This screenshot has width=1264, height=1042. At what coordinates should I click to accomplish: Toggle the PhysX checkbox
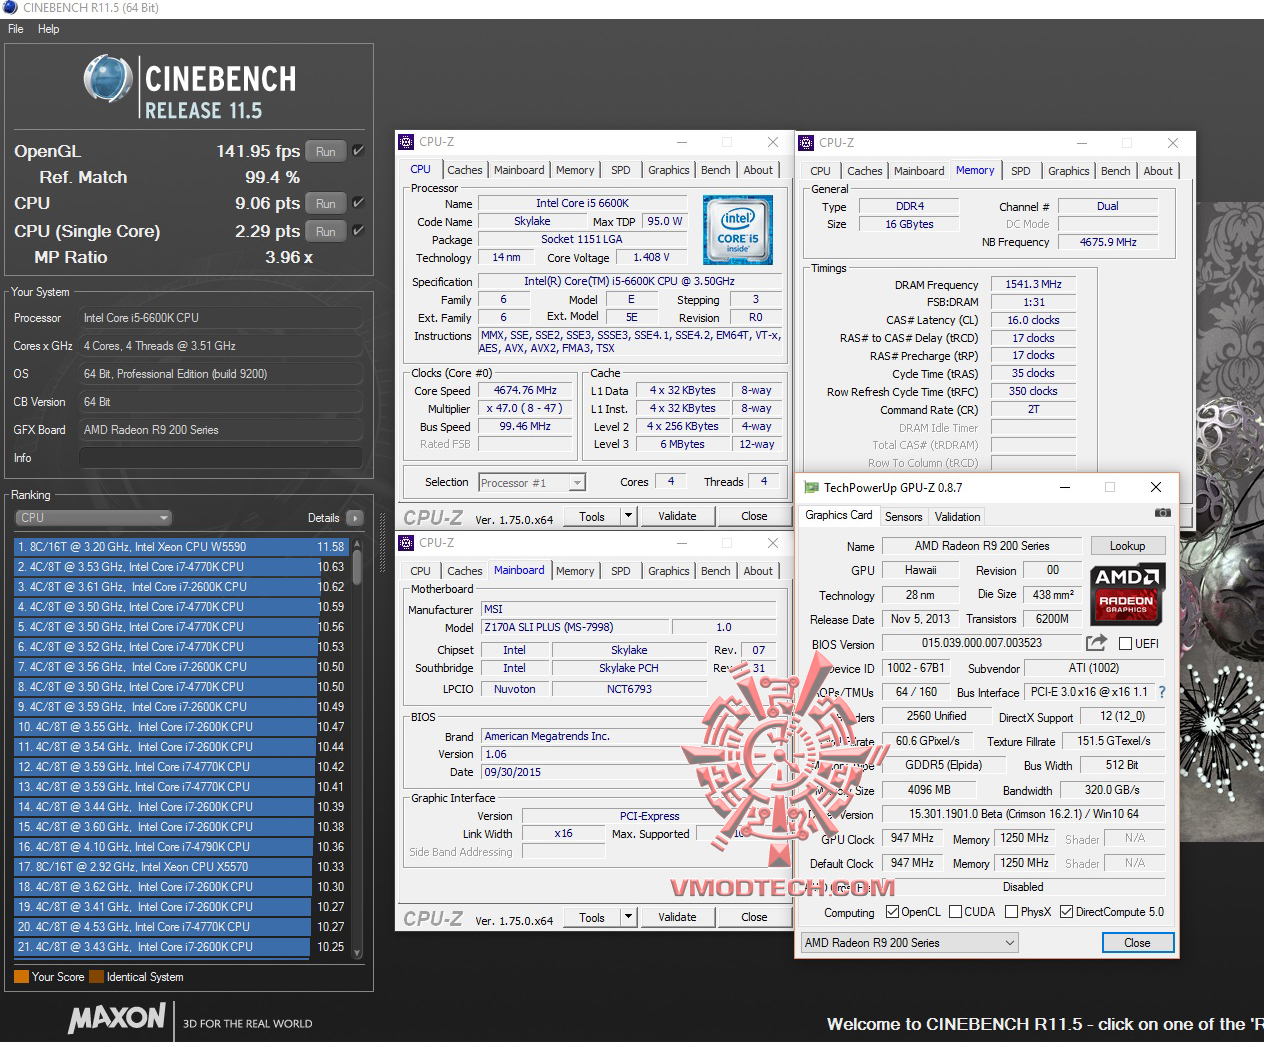point(1011,912)
